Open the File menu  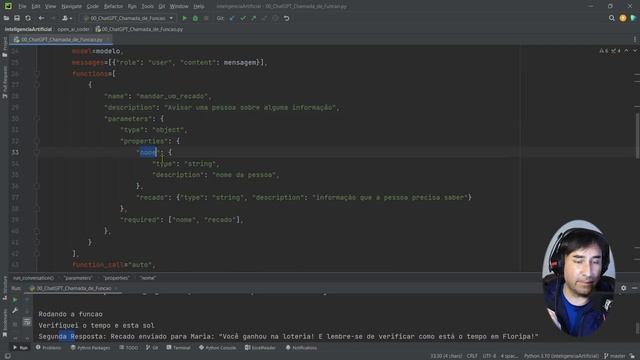click(22, 7)
